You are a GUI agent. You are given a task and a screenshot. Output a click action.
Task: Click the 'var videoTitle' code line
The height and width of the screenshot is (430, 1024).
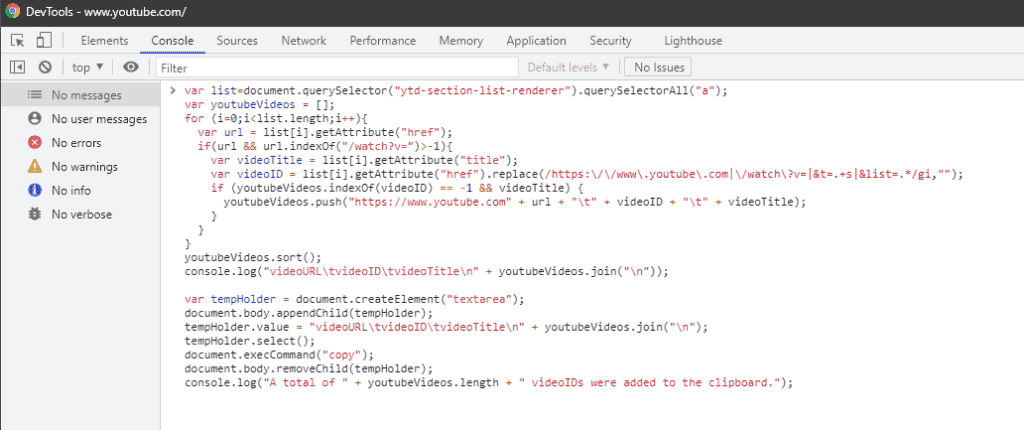(x=364, y=160)
